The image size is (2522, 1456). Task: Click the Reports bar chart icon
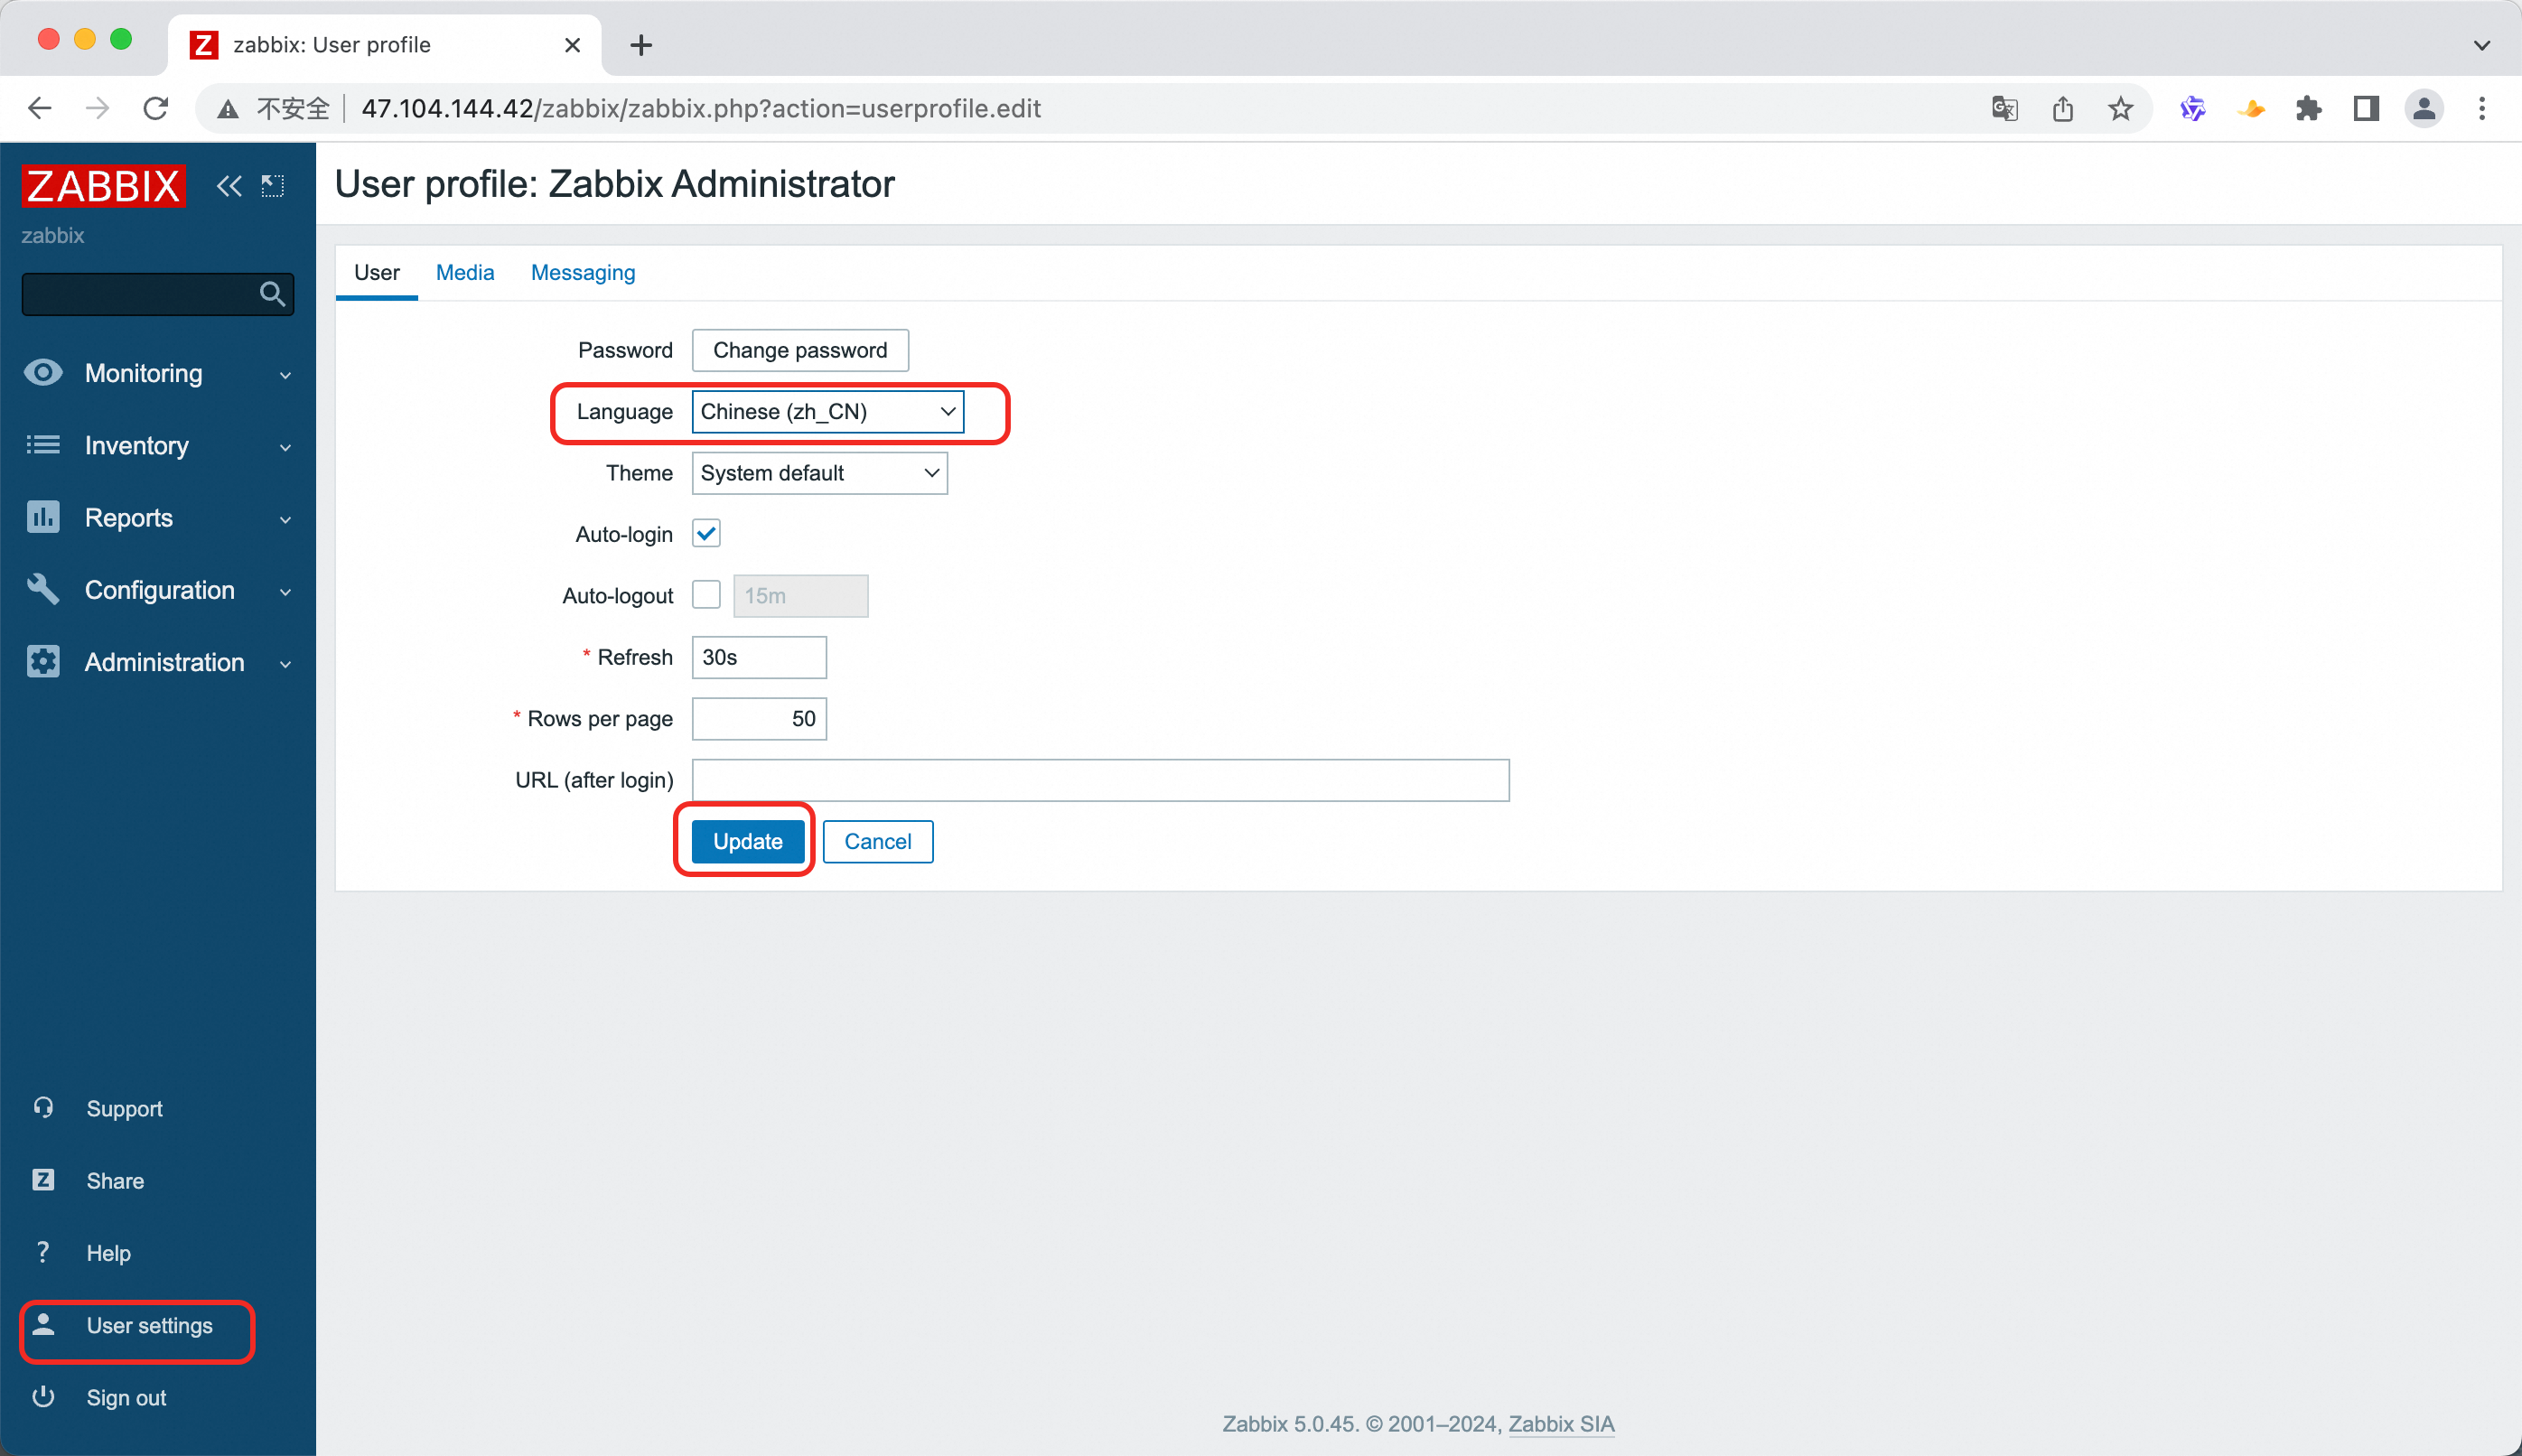pos(43,517)
